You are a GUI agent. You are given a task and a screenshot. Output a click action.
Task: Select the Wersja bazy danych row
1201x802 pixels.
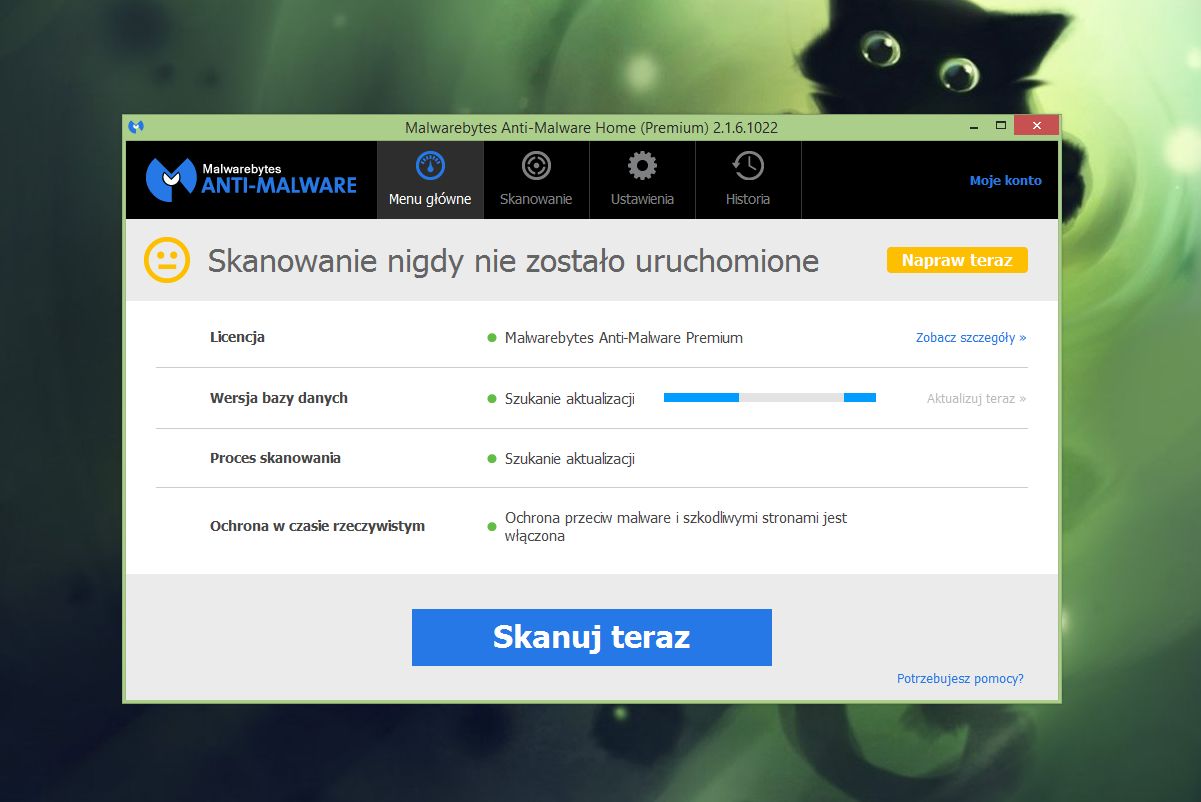(x=278, y=397)
